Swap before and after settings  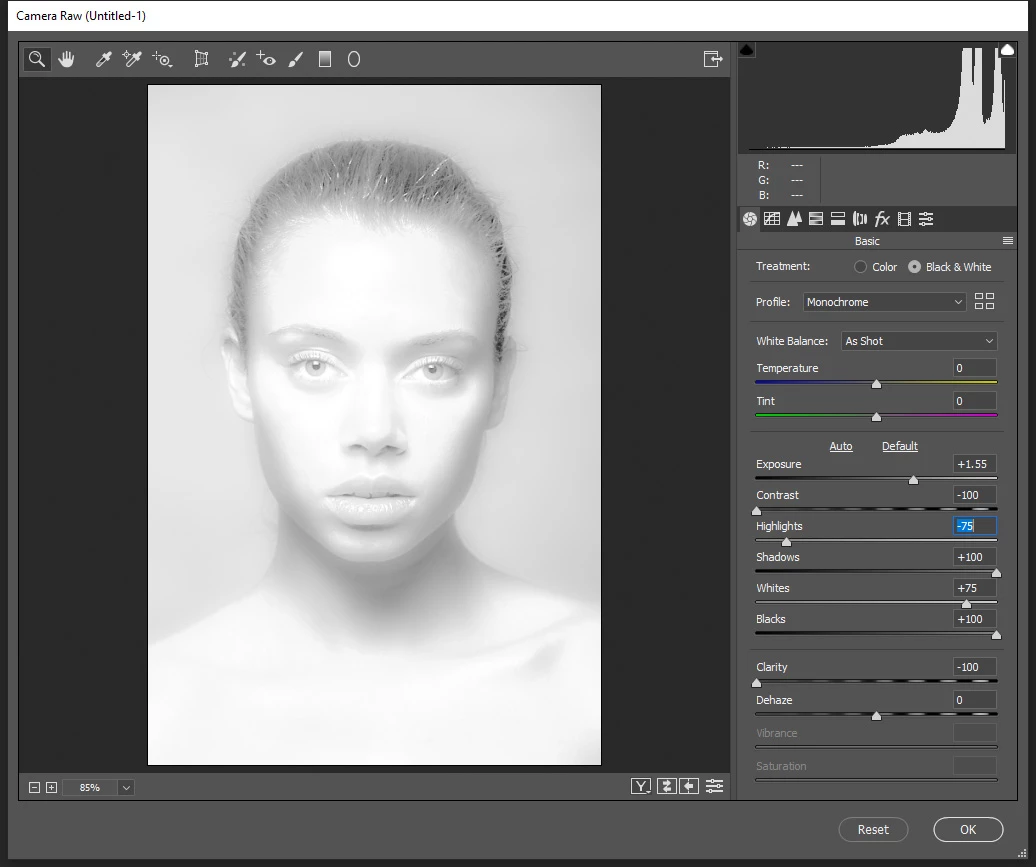[667, 786]
